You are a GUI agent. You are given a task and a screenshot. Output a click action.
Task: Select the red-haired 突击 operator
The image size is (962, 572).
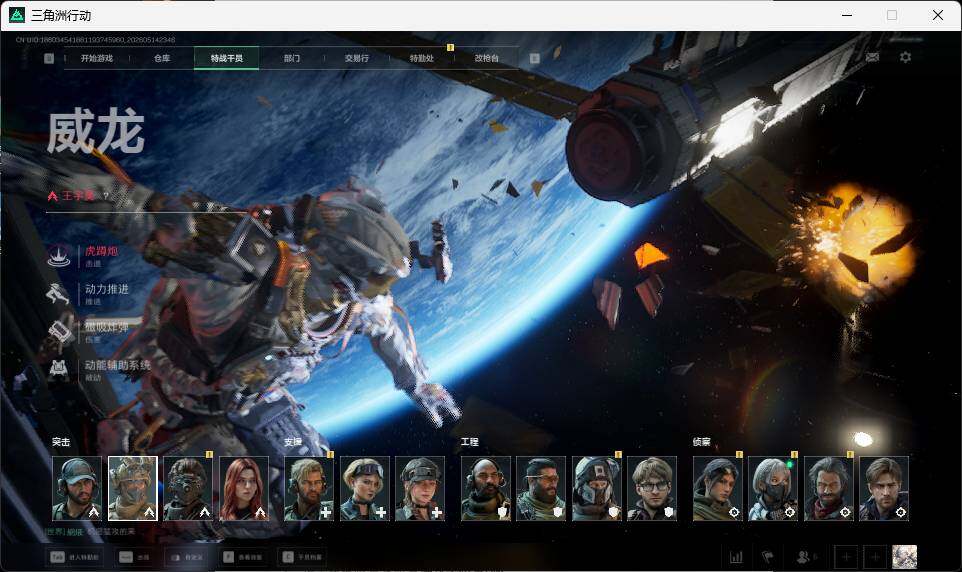(244, 489)
